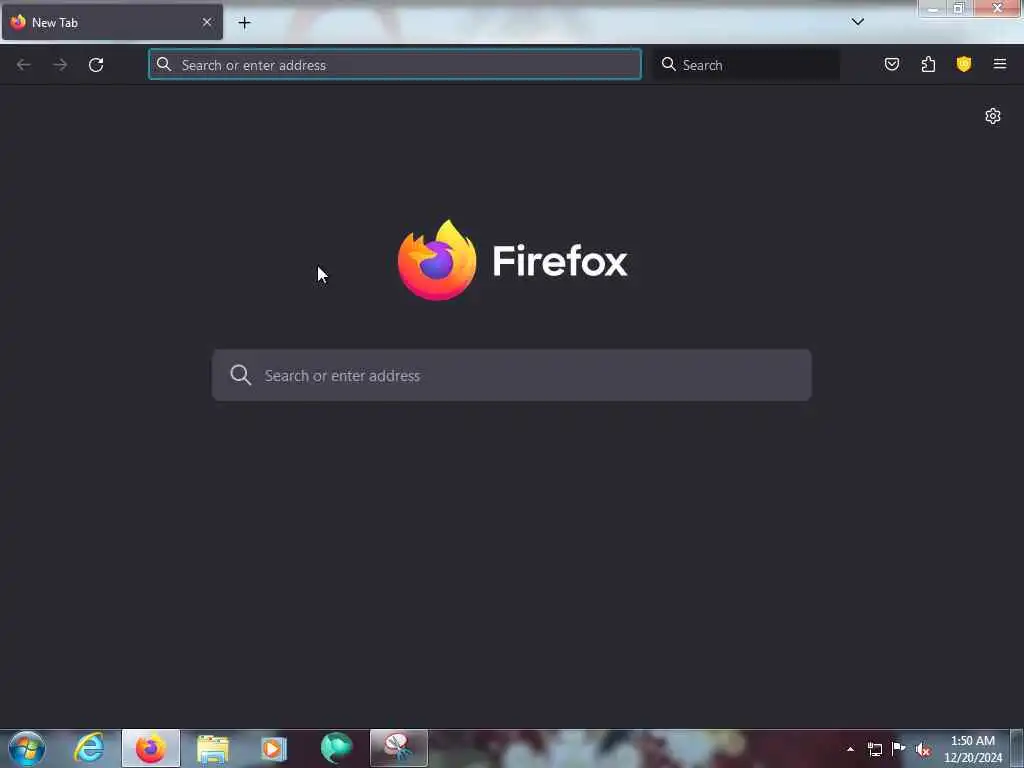Open the new tab personalize gear
This screenshot has width=1024, height=768.
tap(993, 116)
